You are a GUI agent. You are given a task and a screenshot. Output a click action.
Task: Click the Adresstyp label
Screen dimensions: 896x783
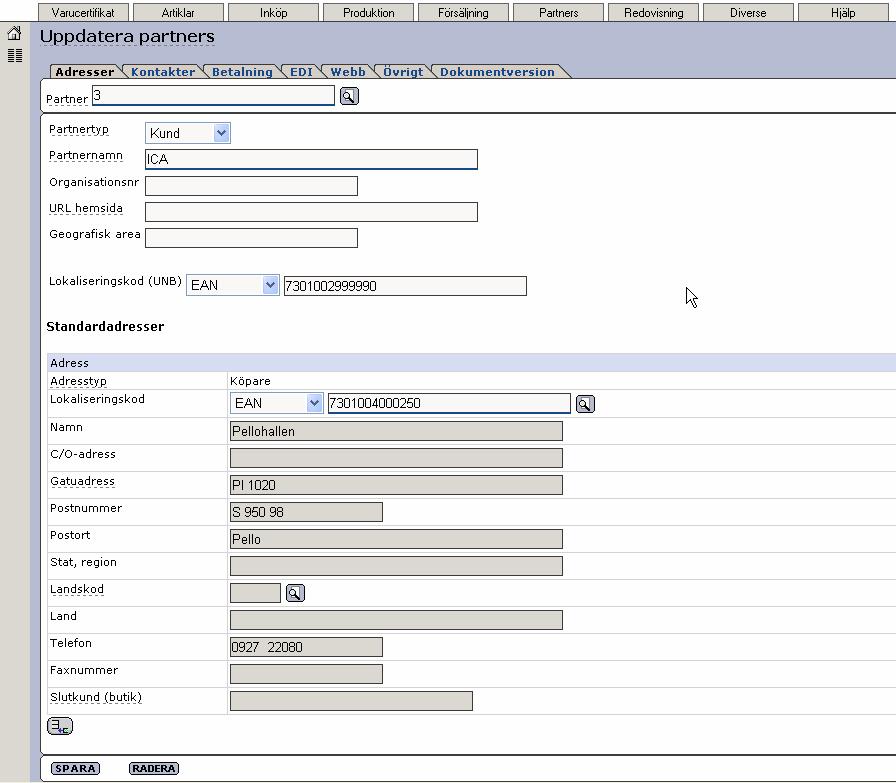78,381
